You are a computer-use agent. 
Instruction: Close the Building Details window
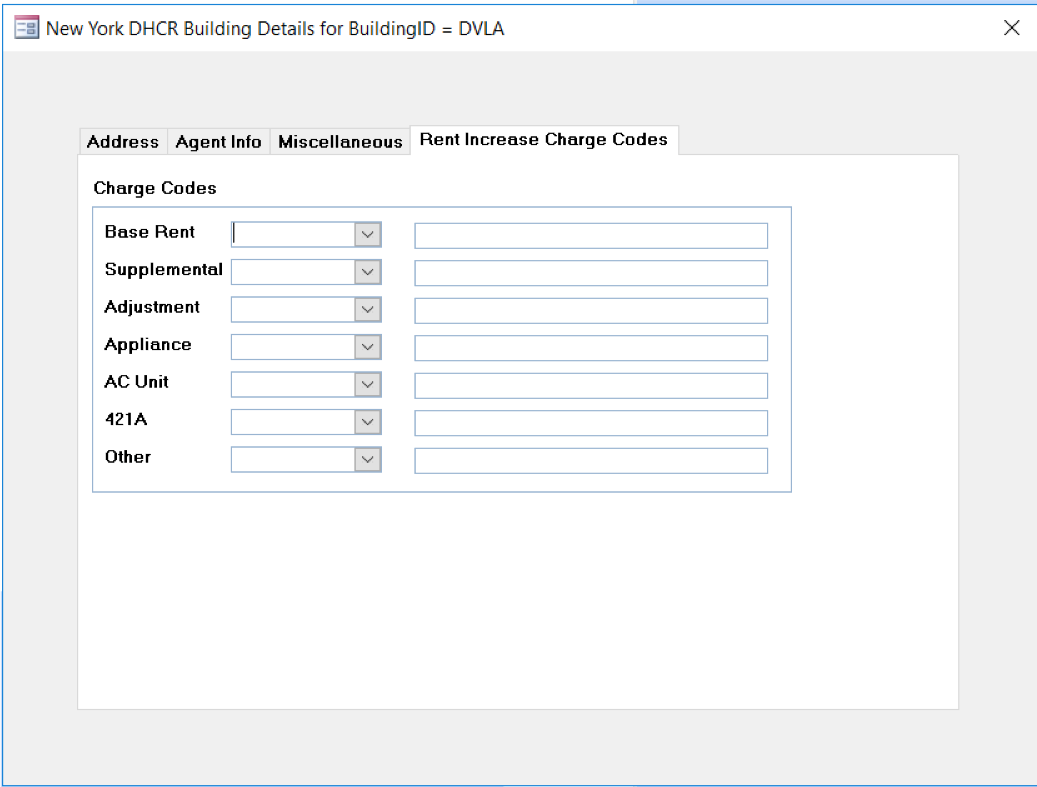click(1011, 28)
